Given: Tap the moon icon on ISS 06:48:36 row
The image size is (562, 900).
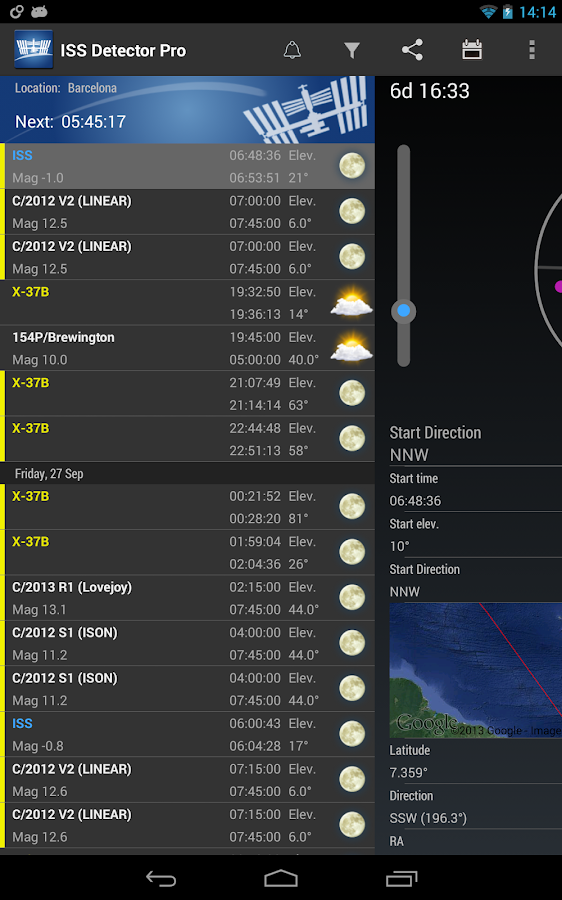Looking at the screenshot, I should coord(352,166).
